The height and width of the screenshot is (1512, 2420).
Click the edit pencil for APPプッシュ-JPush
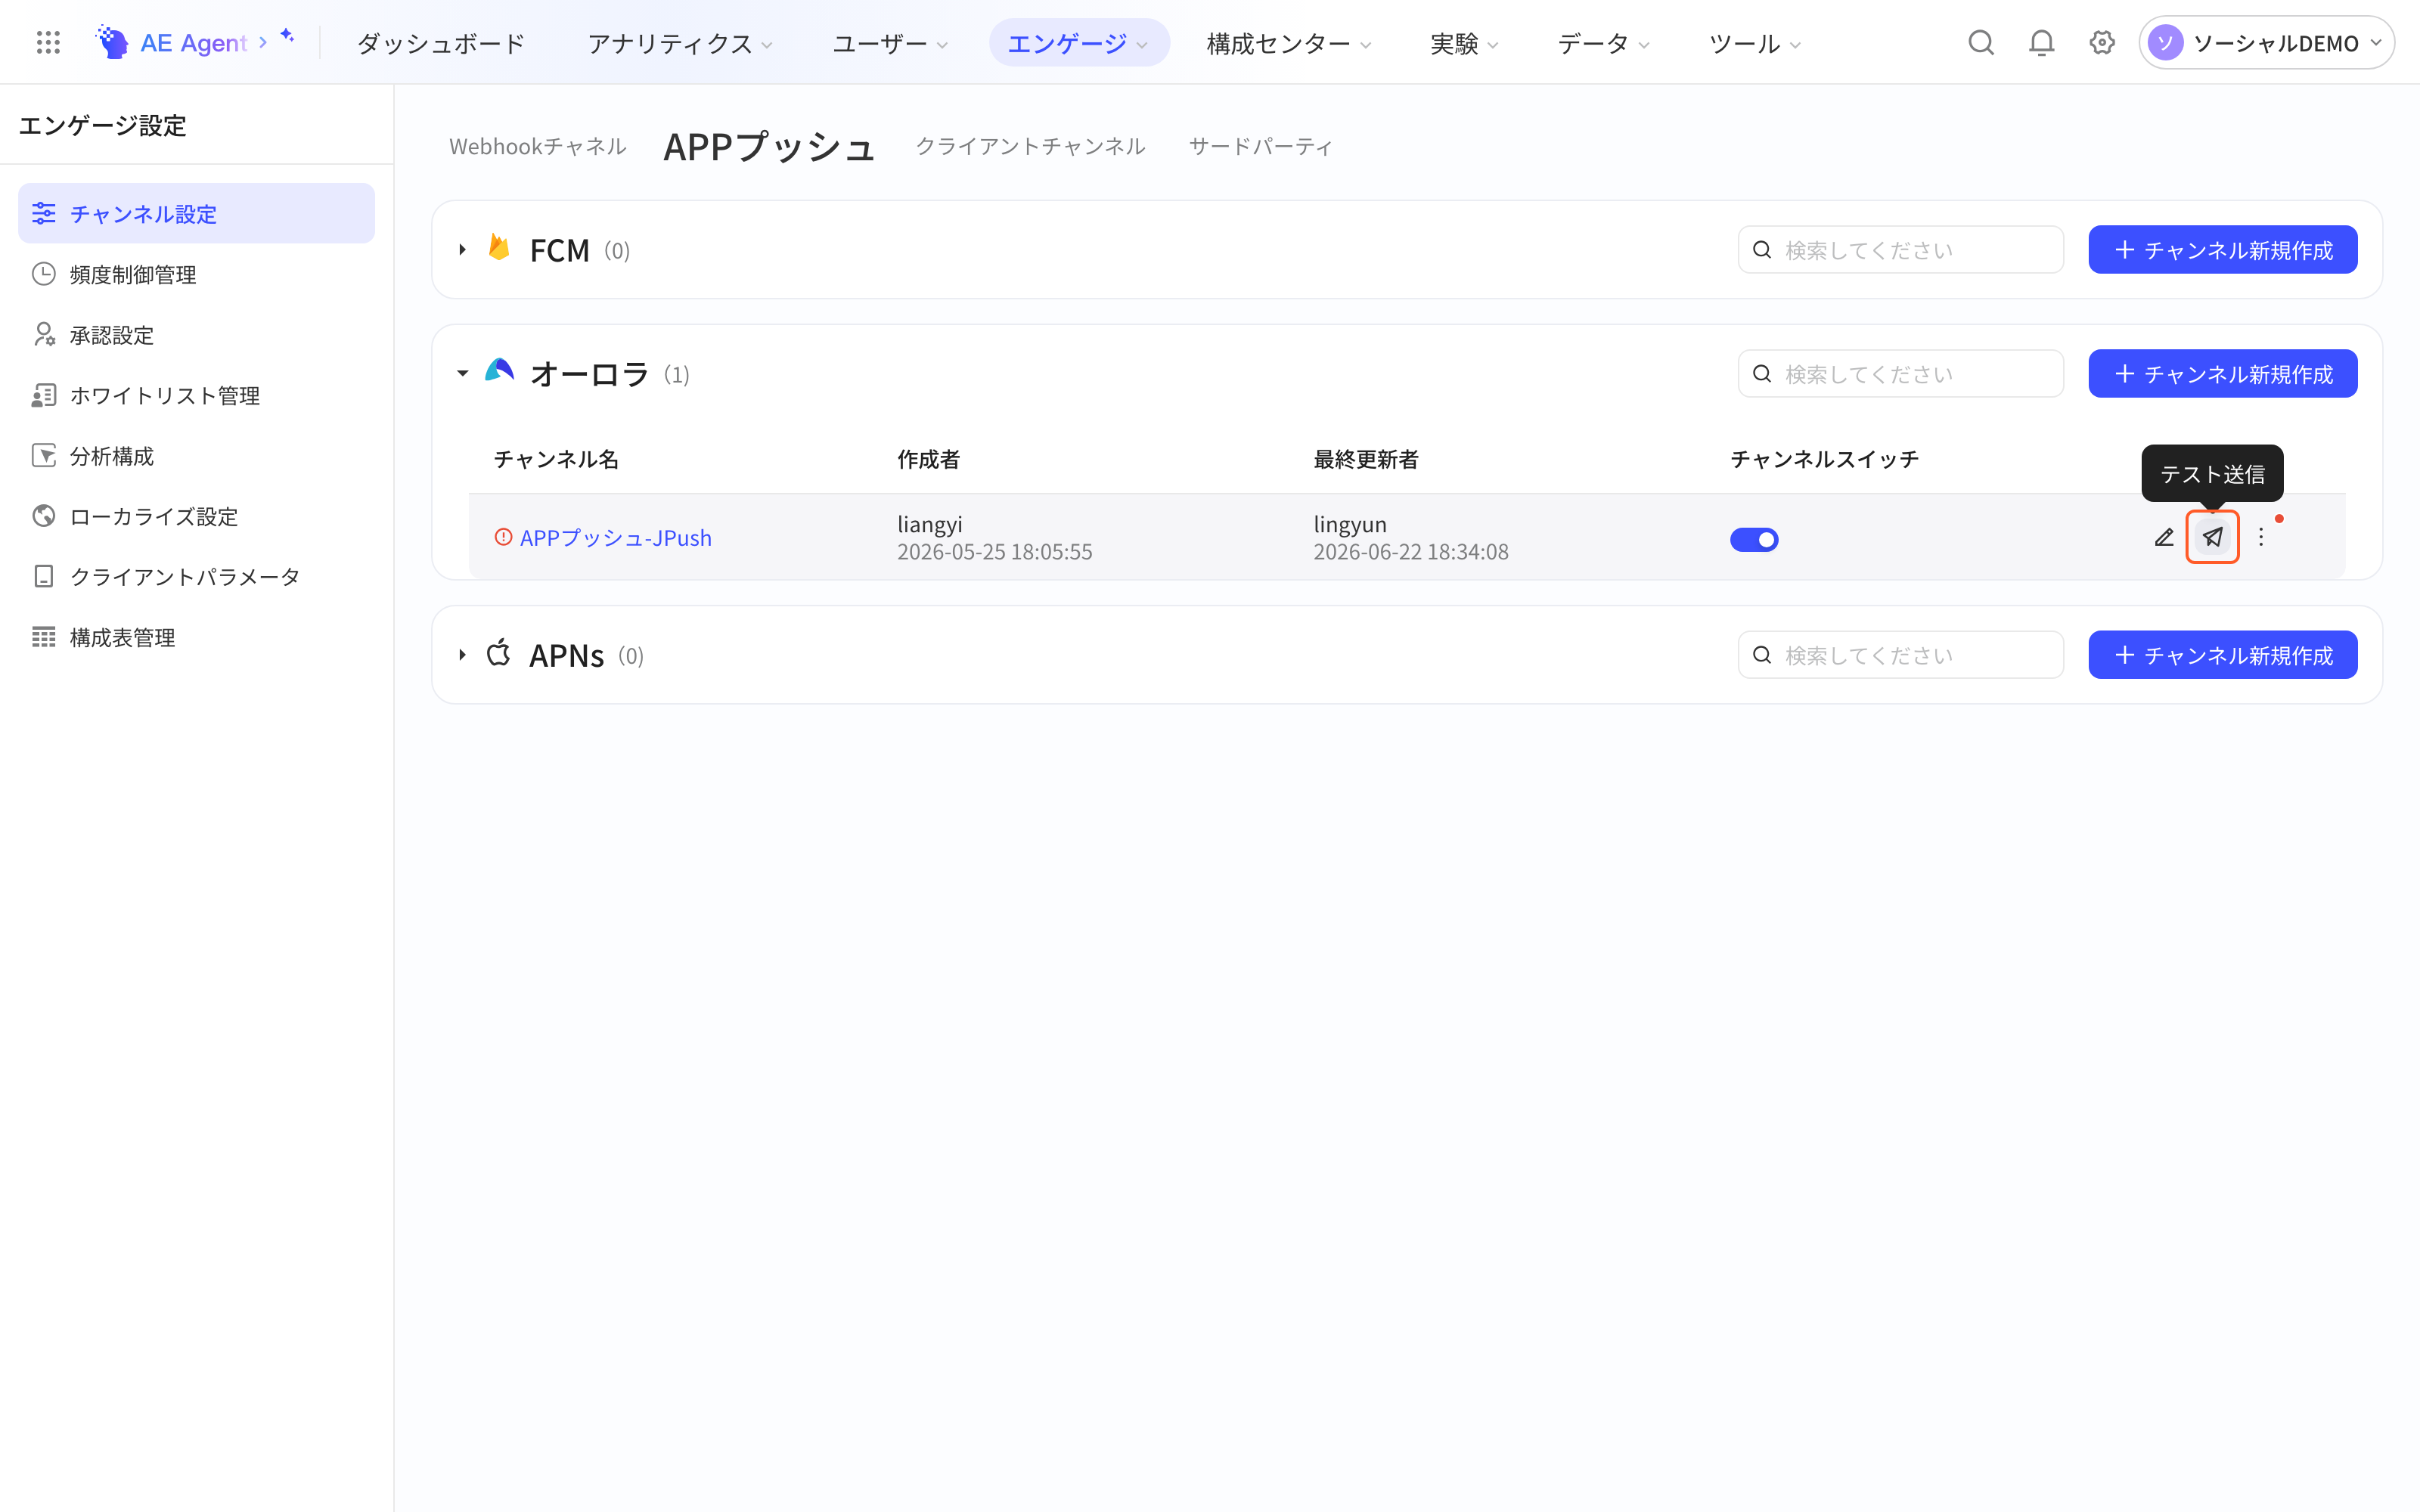(x=2164, y=538)
